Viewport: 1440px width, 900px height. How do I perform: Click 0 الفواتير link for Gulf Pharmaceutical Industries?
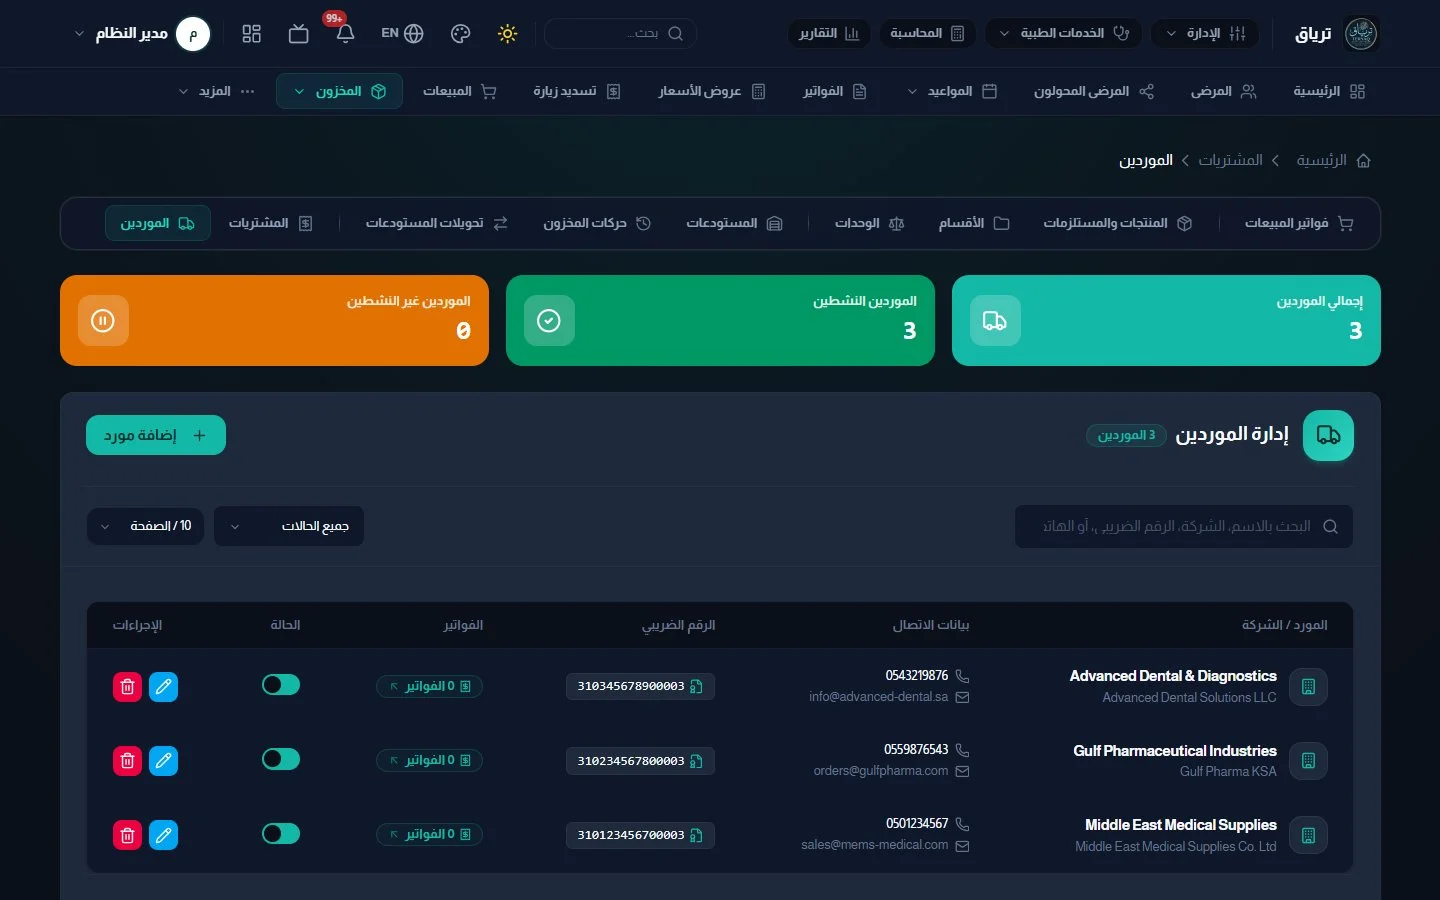tap(430, 761)
